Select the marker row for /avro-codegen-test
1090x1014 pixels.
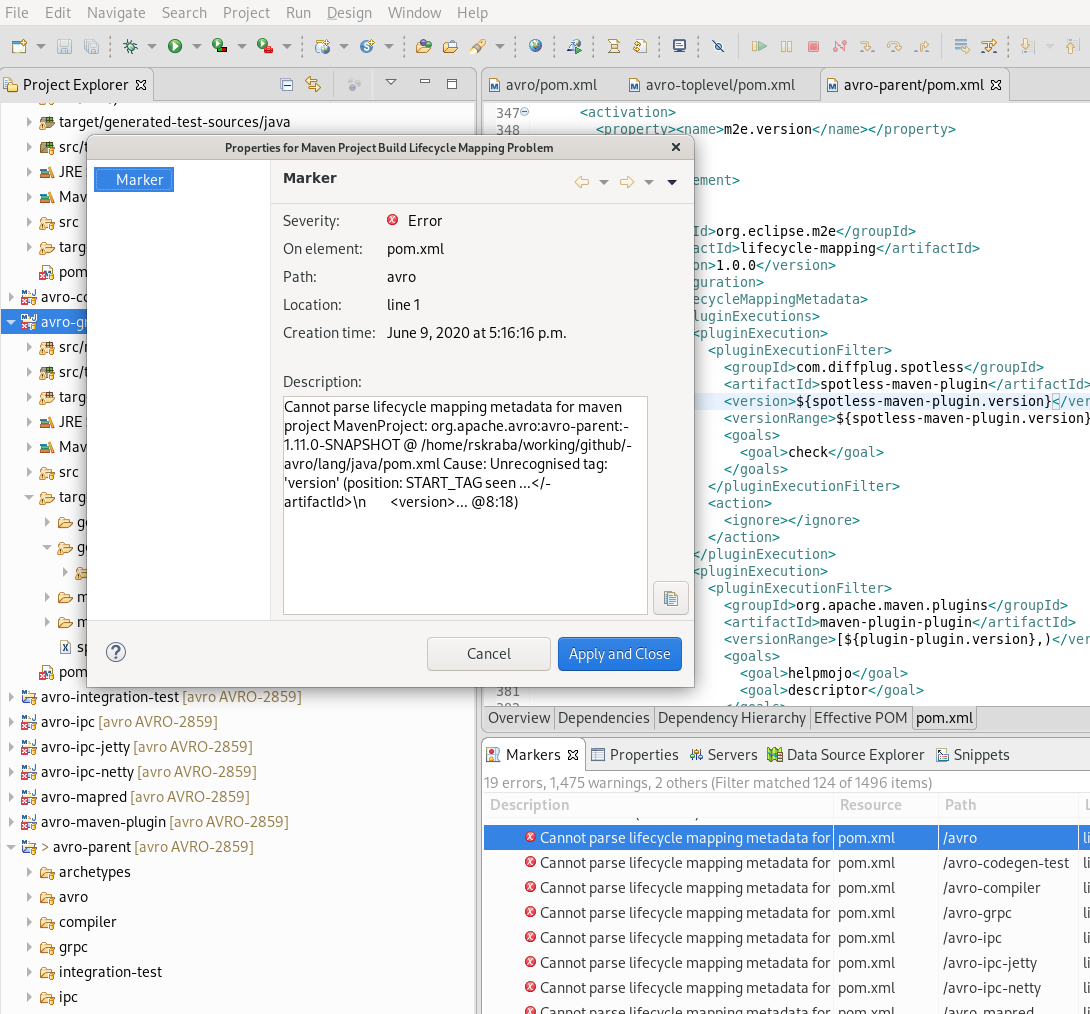786,863
